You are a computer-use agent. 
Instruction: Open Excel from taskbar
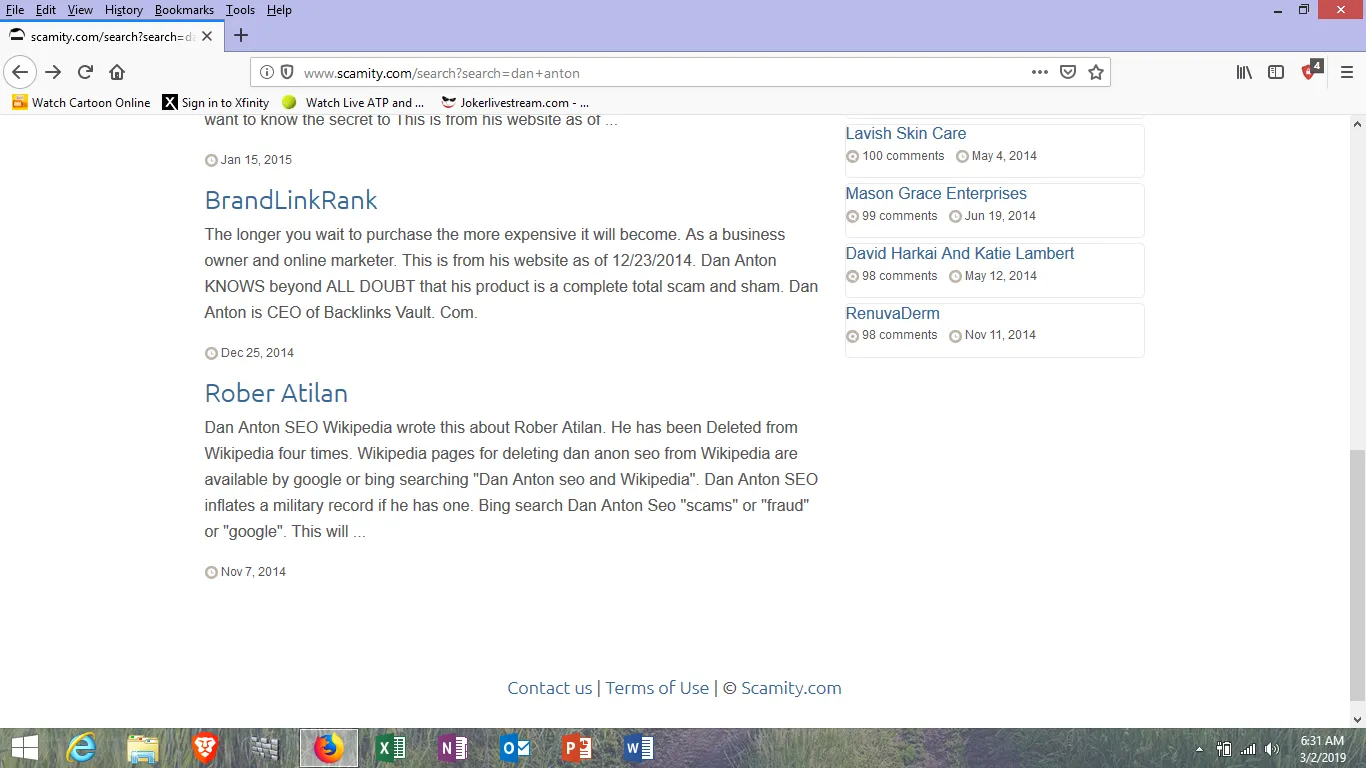[x=391, y=748]
